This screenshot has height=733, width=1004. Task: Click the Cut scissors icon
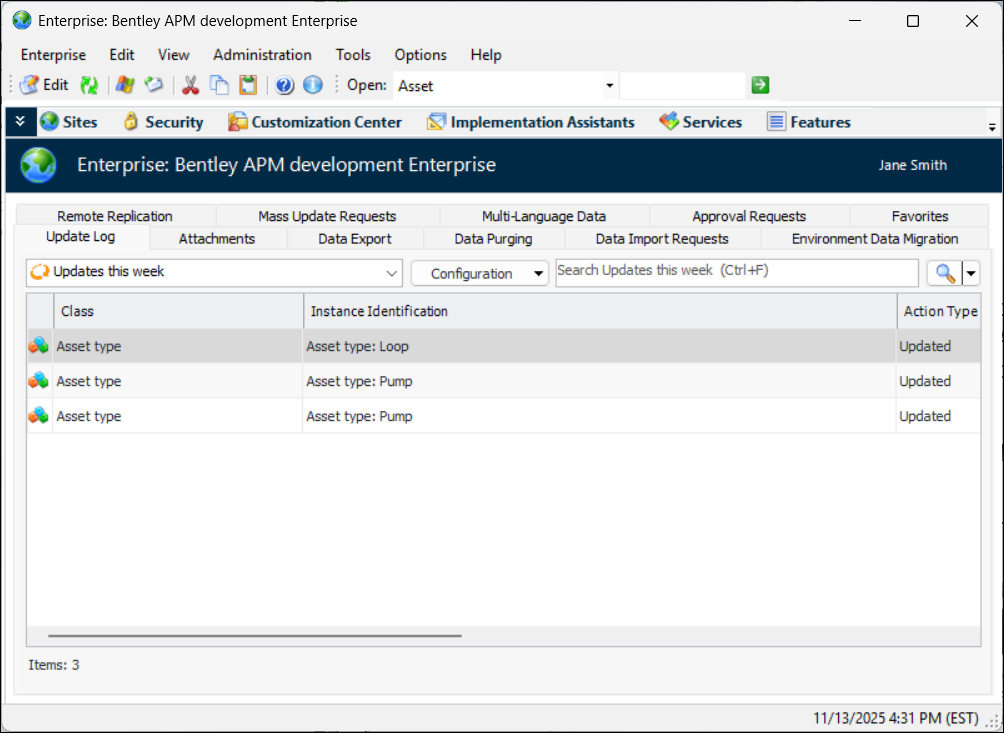tap(190, 85)
